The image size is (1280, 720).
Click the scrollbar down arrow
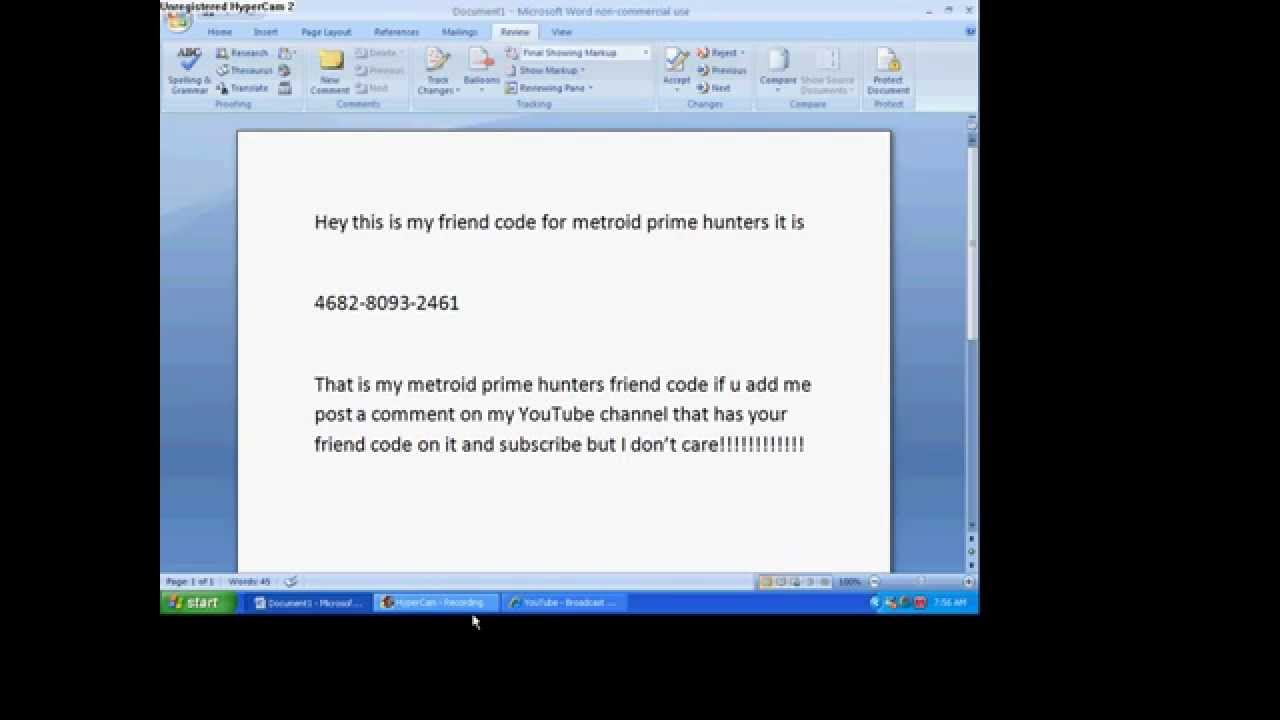point(971,525)
